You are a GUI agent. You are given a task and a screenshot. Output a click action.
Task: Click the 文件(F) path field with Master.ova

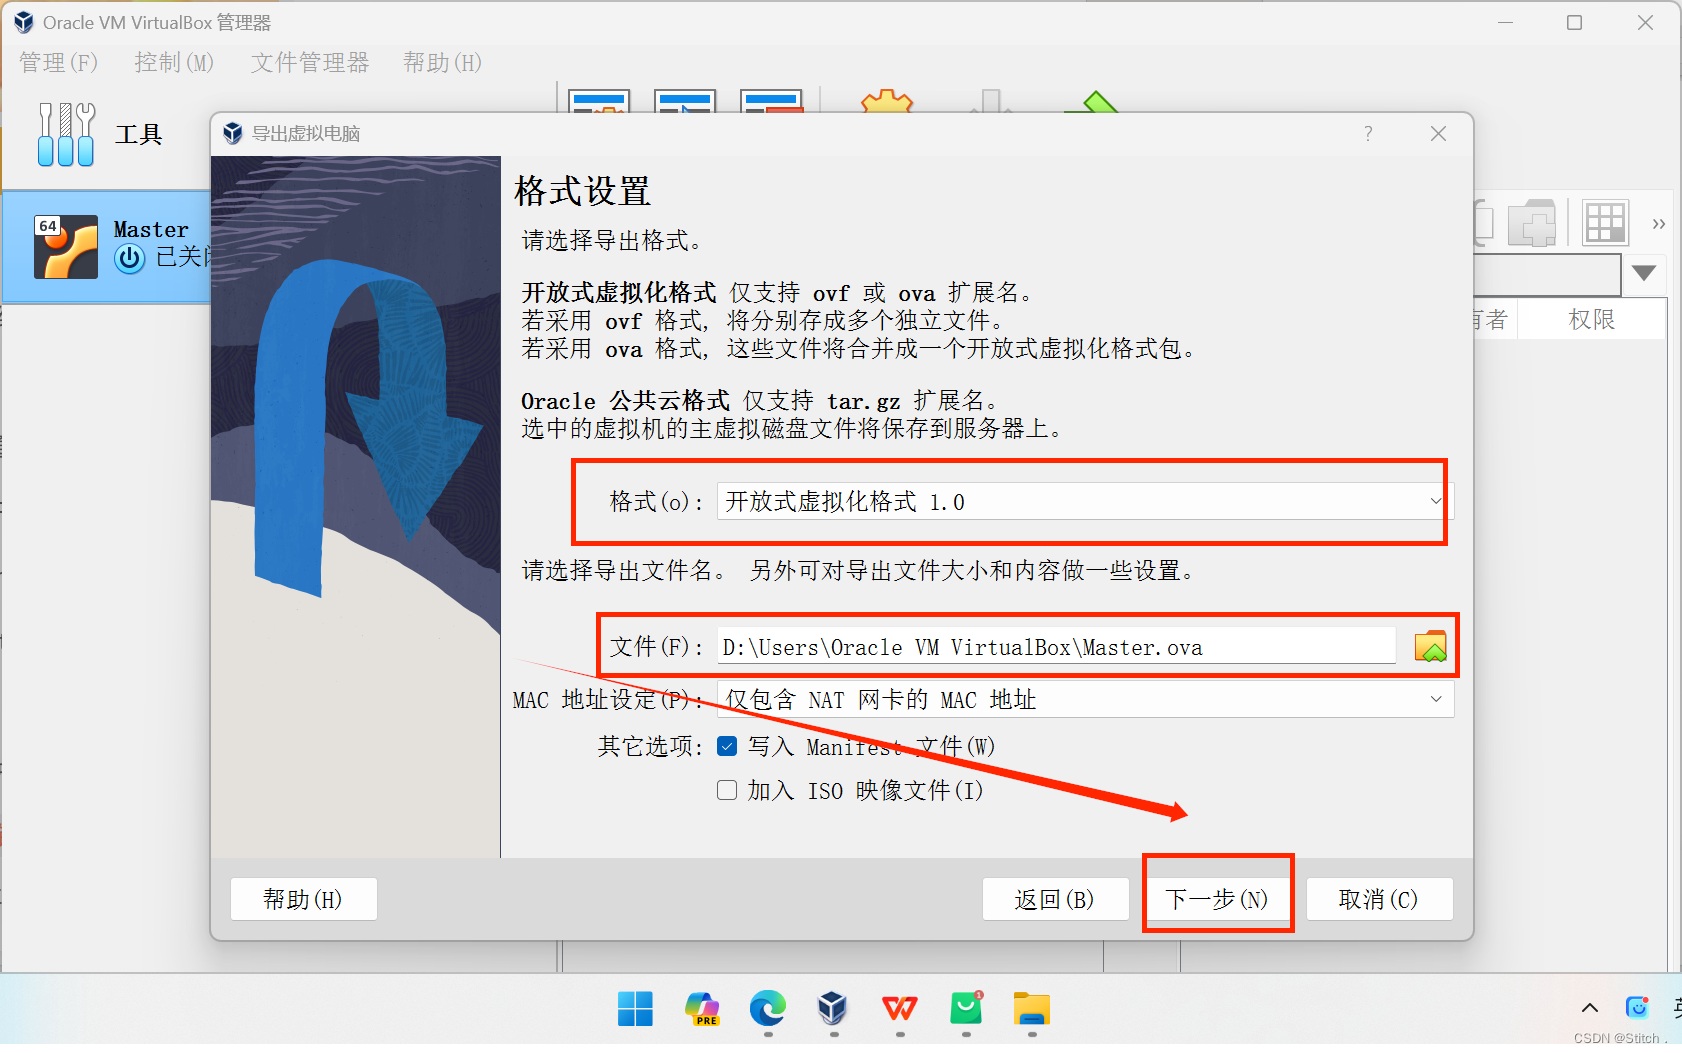point(1056,647)
